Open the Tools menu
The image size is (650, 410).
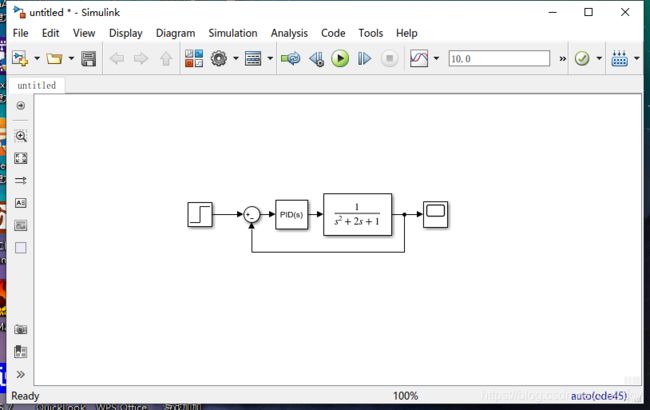pyautogui.click(x=371, y=33)
